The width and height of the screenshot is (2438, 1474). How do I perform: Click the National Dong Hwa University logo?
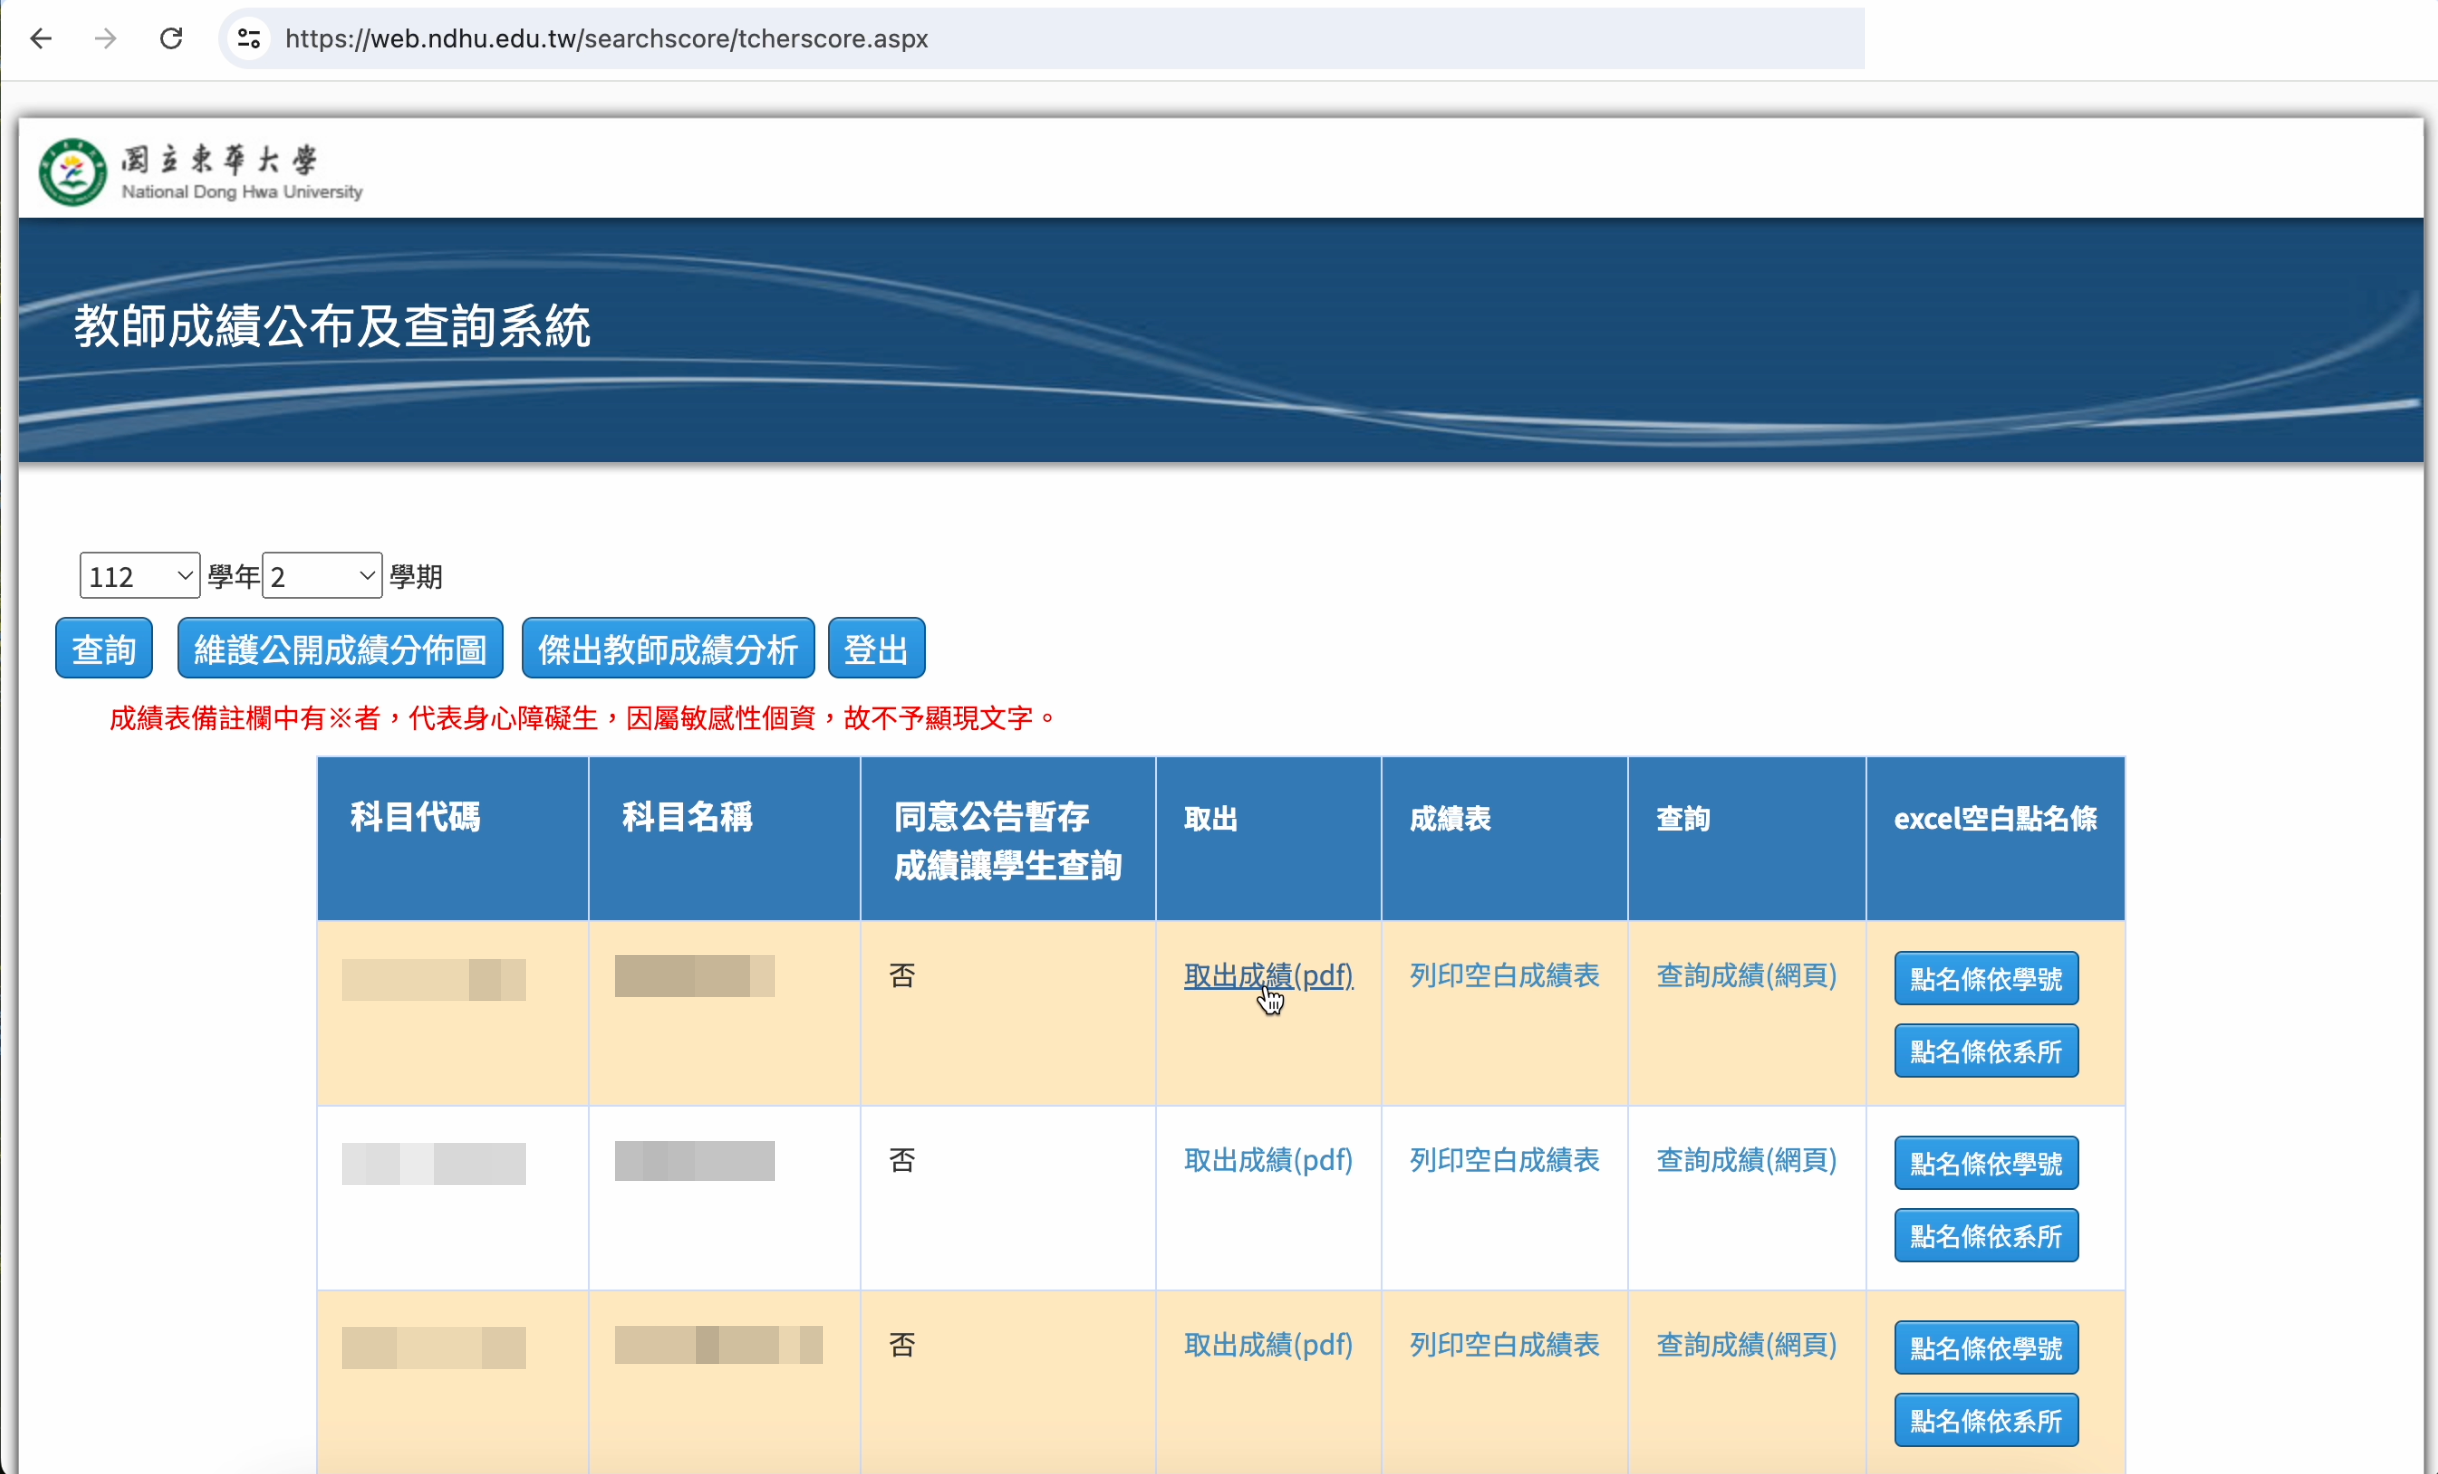(200, 172)
